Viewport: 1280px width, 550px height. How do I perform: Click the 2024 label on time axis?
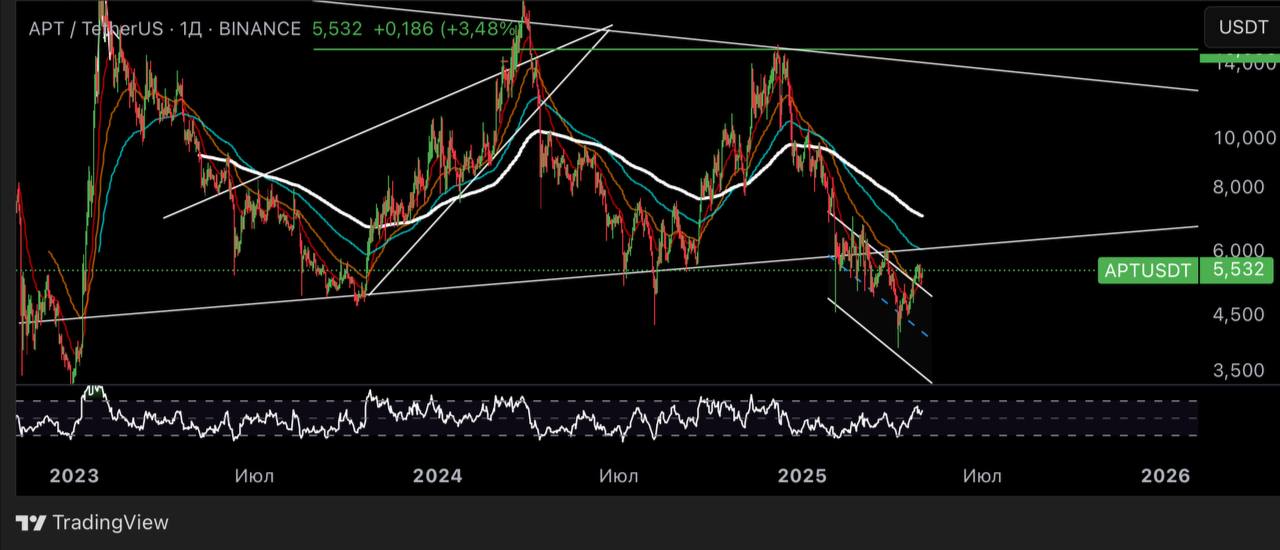coord(437,476)
